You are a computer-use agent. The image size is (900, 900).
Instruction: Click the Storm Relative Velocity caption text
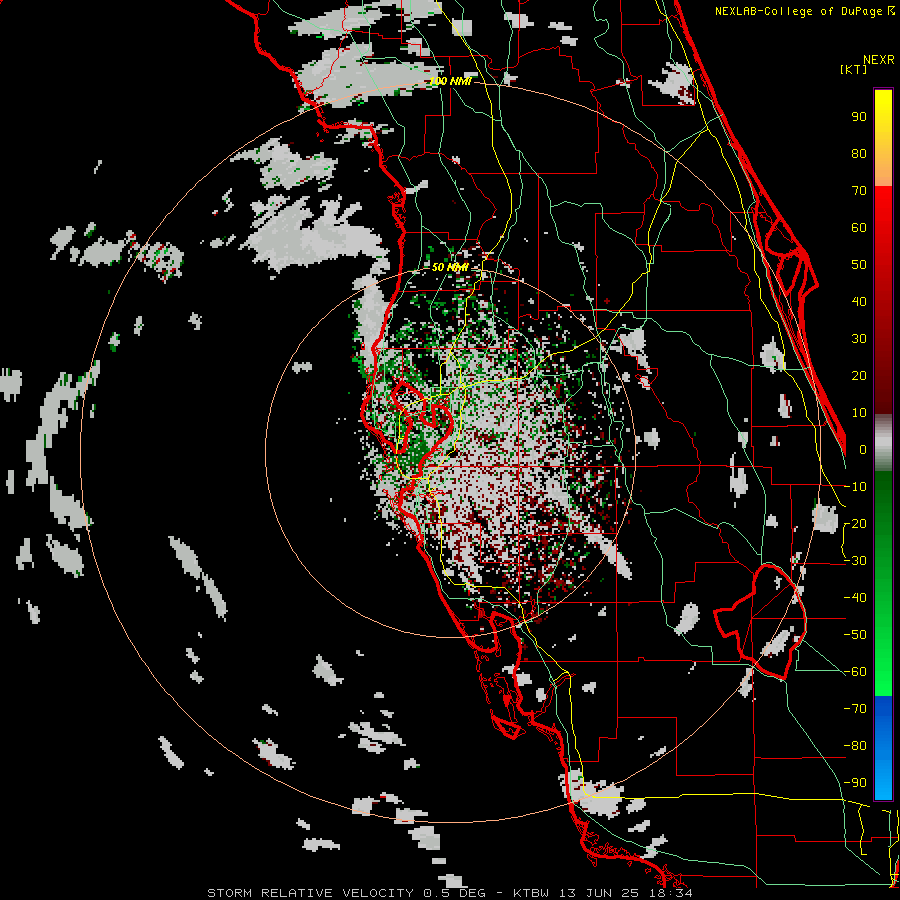pos(449,893)
